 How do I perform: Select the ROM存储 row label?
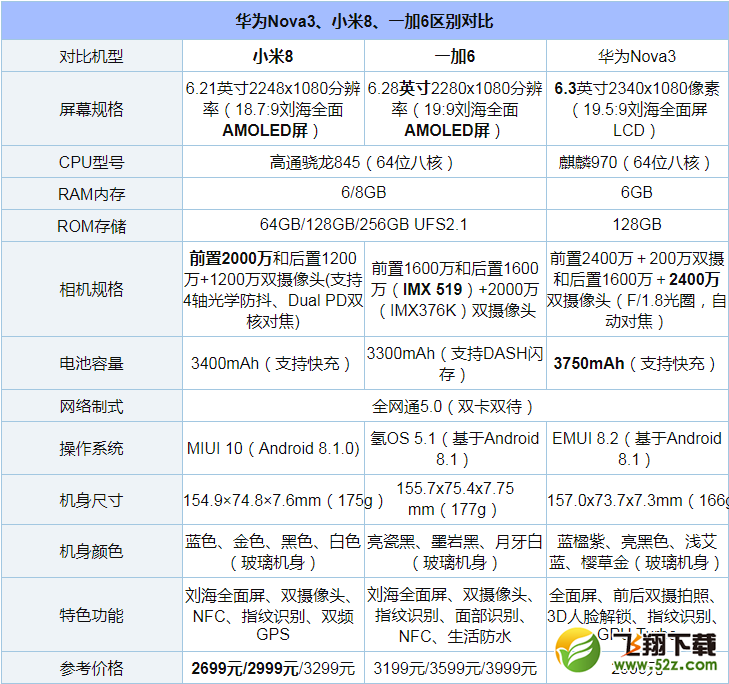(92, 226)
